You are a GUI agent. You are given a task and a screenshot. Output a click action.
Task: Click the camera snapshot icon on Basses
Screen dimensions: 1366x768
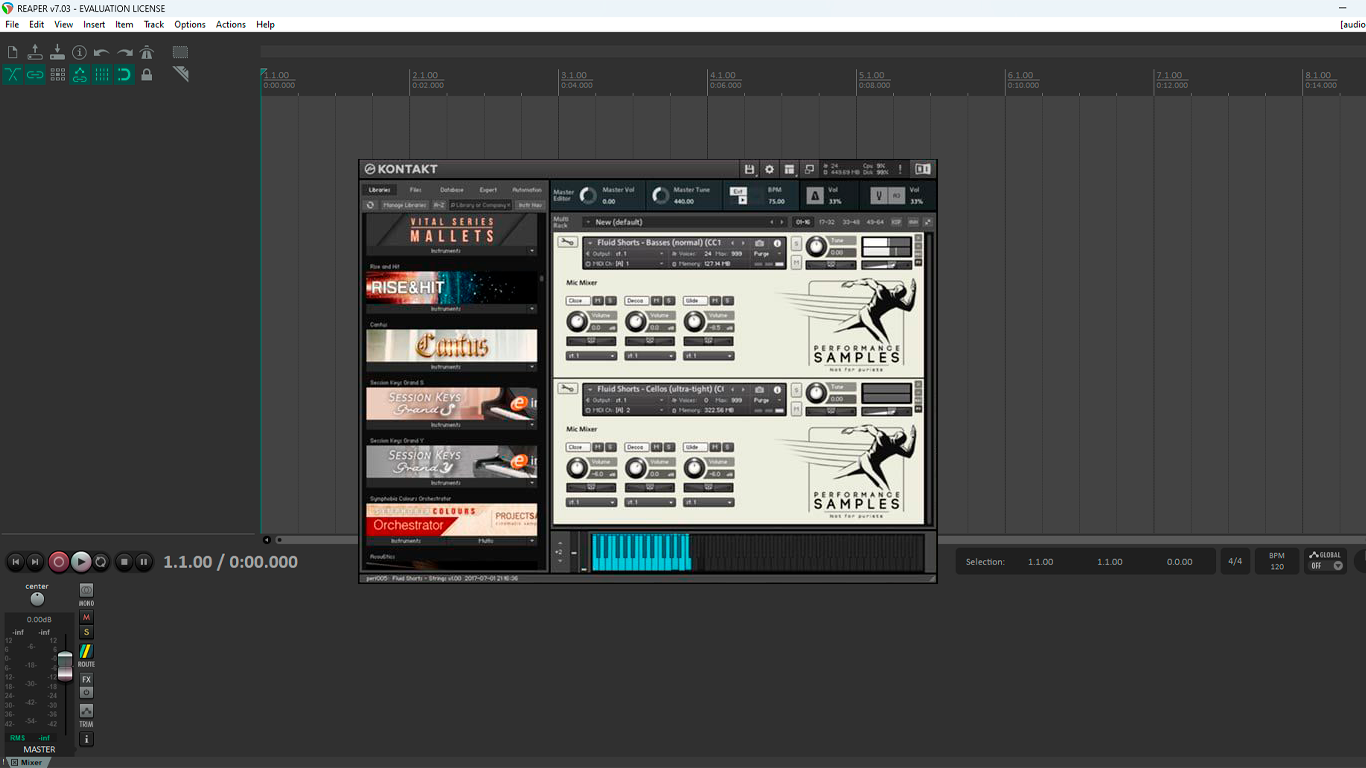(760, 243)
